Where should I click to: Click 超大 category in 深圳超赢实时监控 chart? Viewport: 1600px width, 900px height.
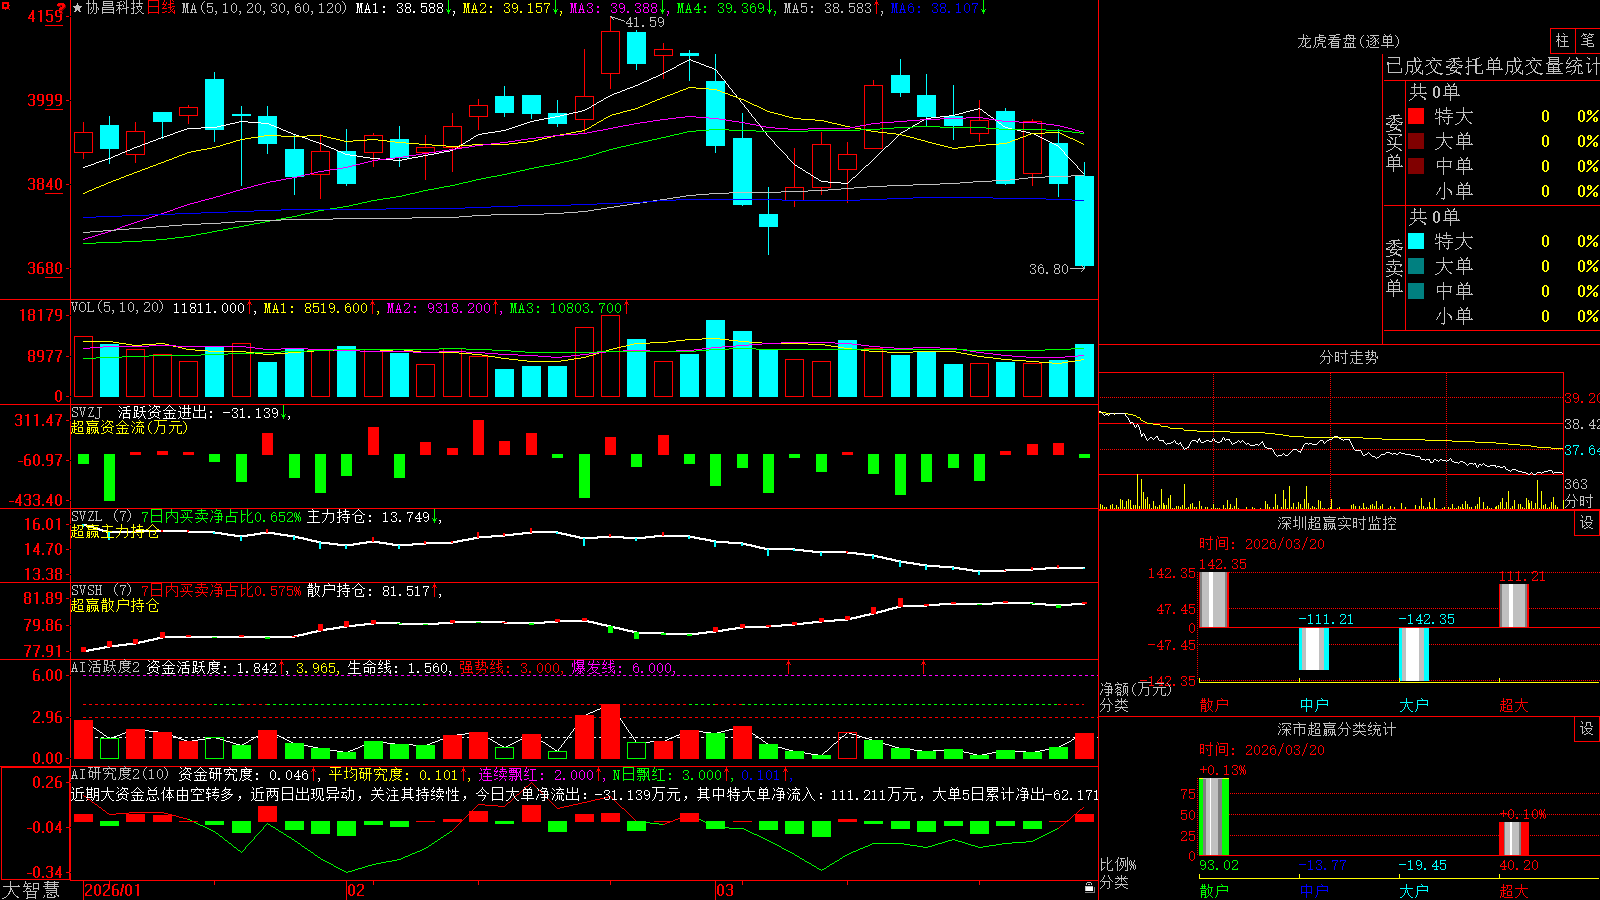[x=1514, y=705]
